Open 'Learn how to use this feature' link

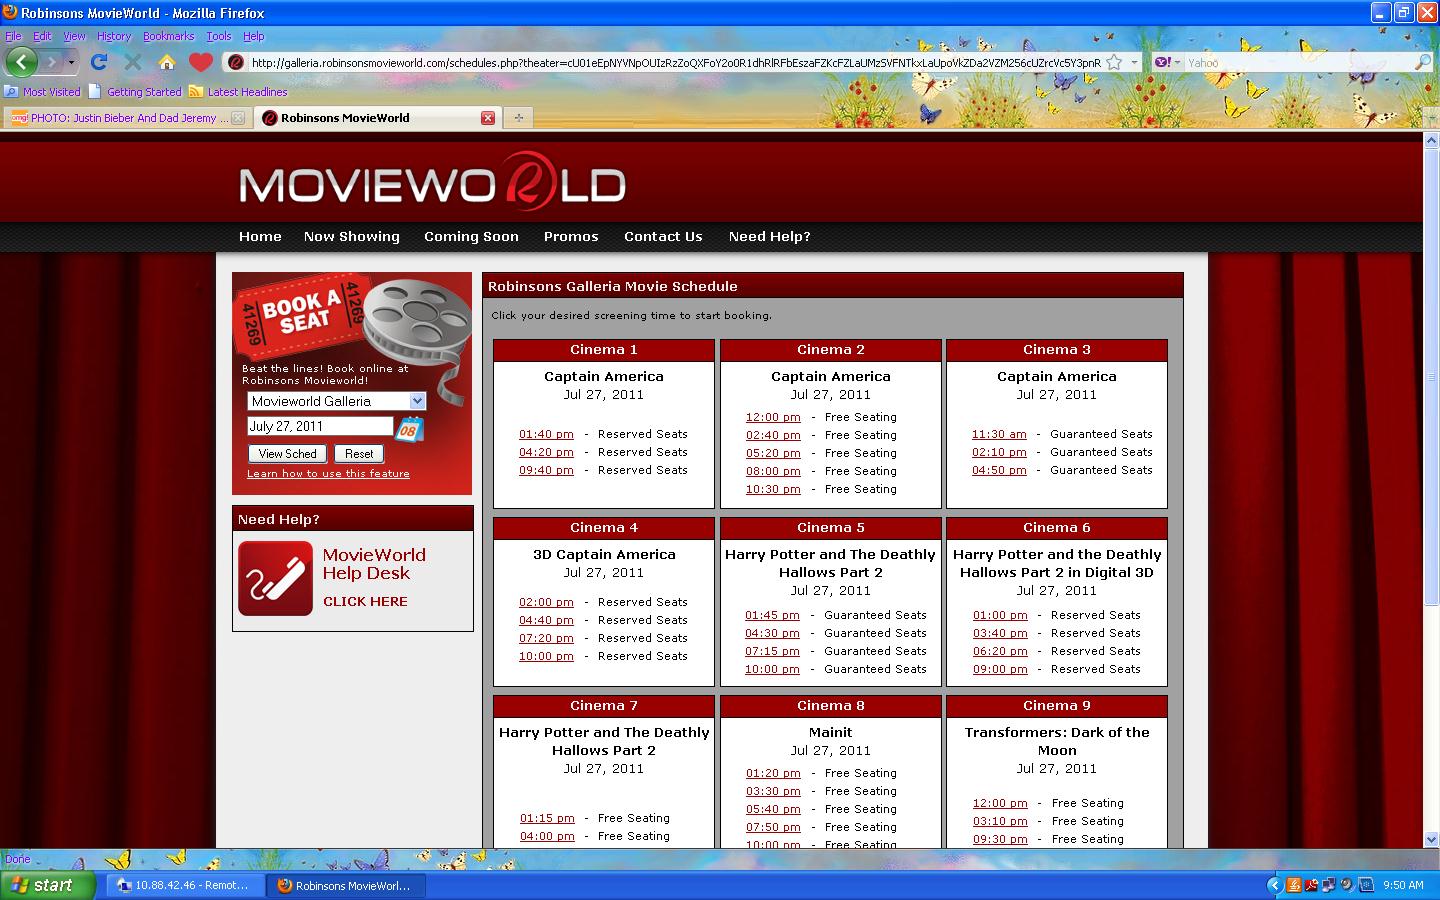pyautogui.click(x=329, y=473)
